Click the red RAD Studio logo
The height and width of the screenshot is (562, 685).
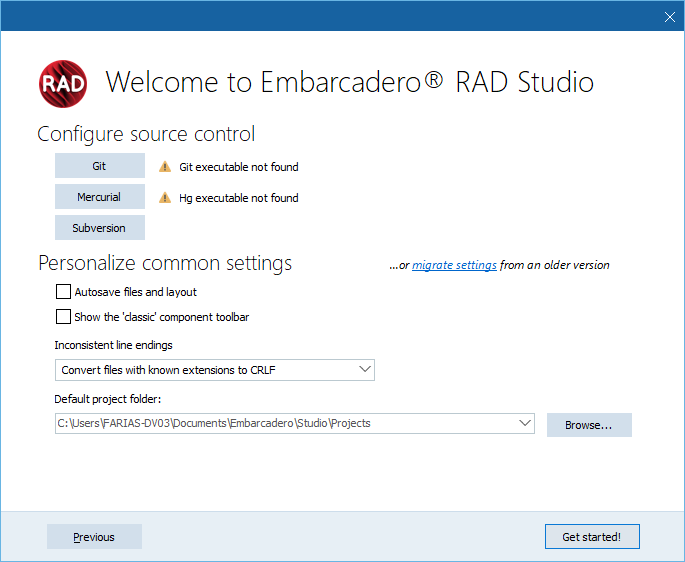[63, 83]
